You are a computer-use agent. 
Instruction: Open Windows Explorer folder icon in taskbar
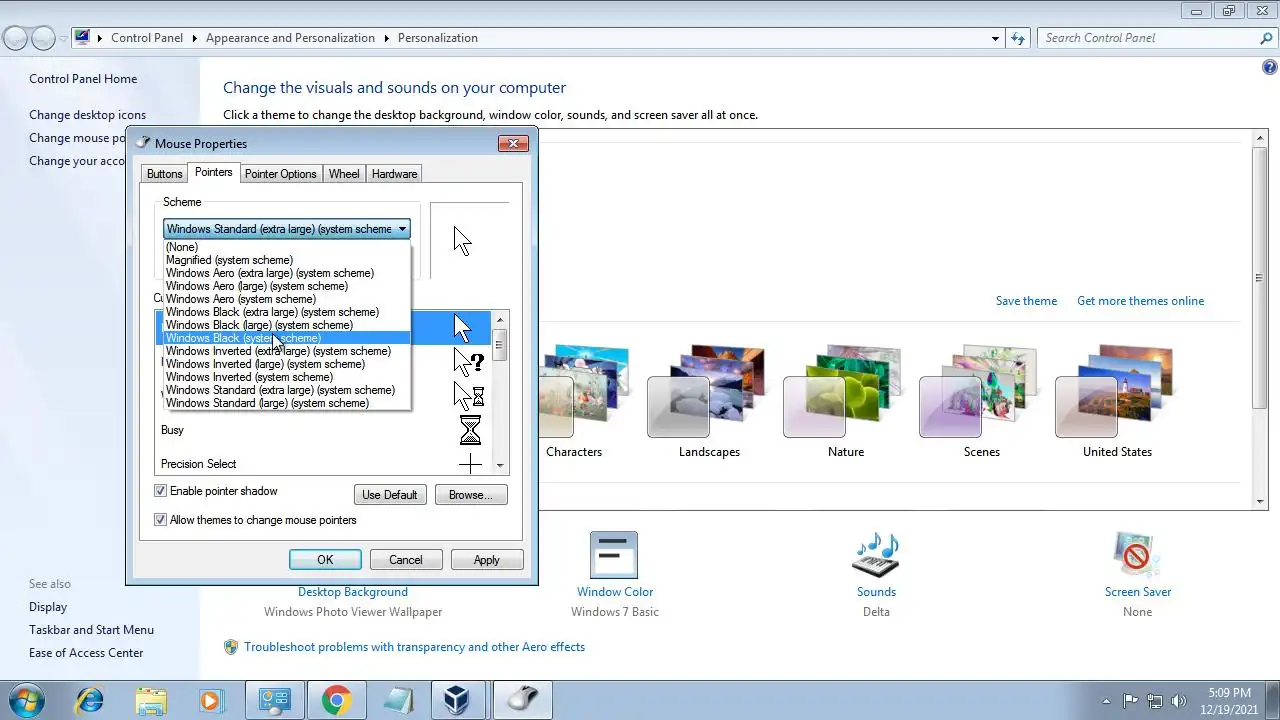pyautogui.click(x=151, y=700)
